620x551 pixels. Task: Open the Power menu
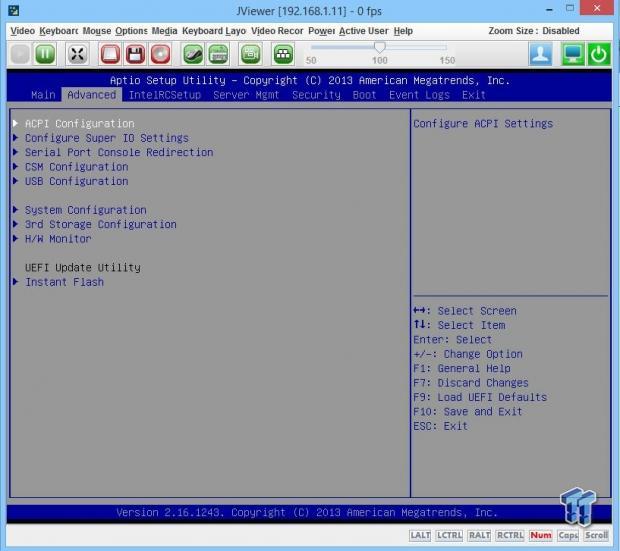[321, 31]
